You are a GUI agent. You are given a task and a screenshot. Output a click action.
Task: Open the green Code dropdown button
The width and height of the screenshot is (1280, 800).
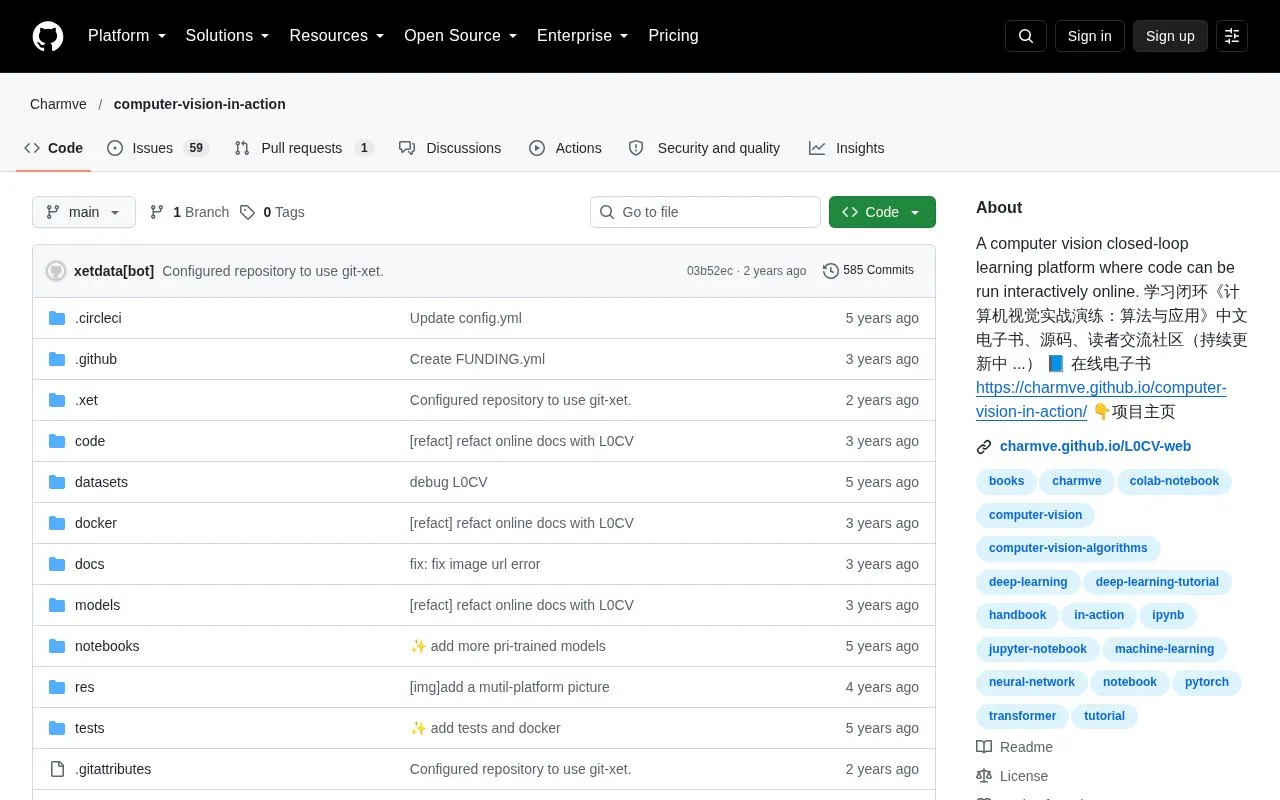tap(882, 212)
